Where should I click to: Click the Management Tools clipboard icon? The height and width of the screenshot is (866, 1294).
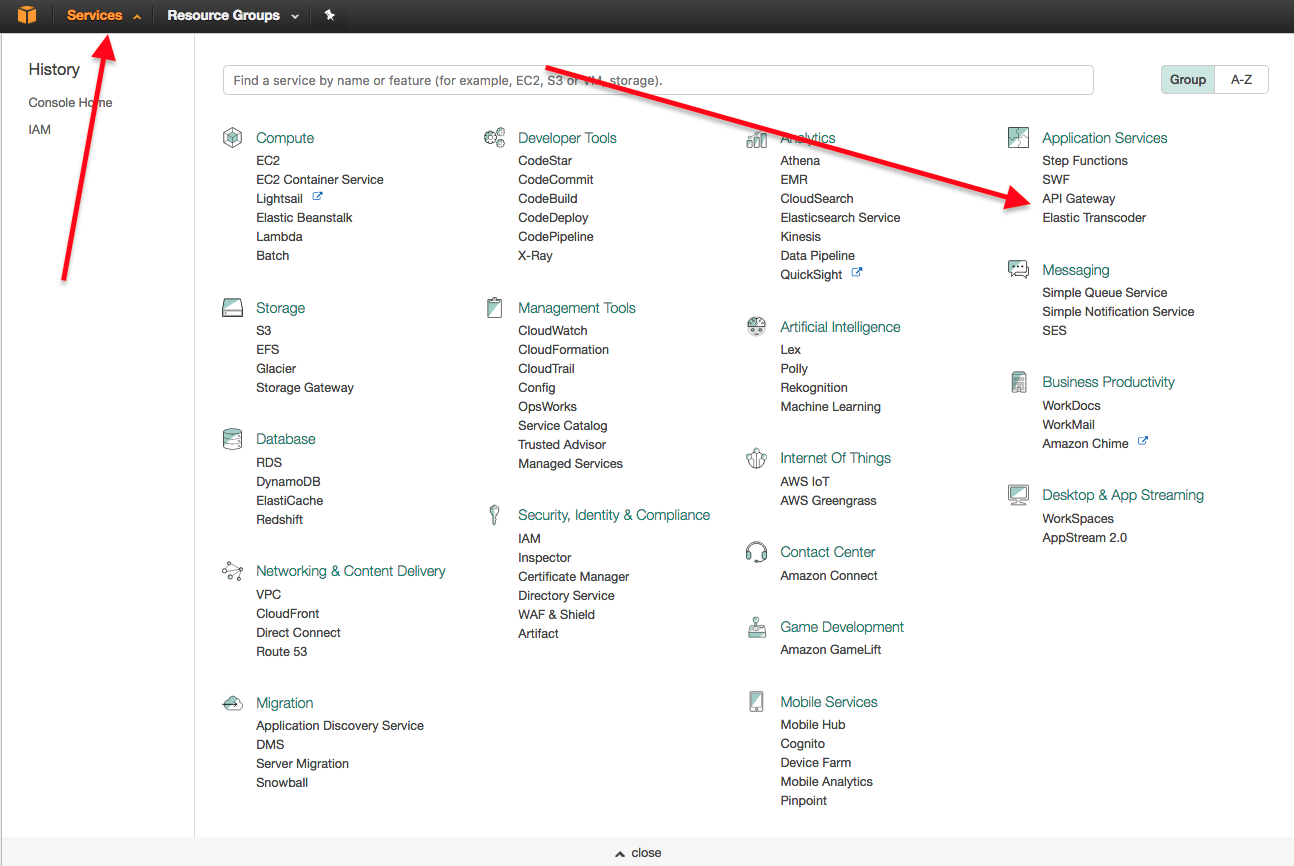coord(494,308)
